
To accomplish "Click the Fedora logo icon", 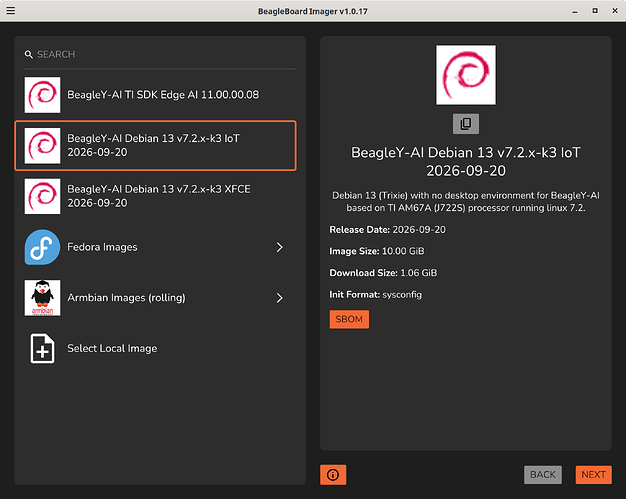I will coord(42,247).
